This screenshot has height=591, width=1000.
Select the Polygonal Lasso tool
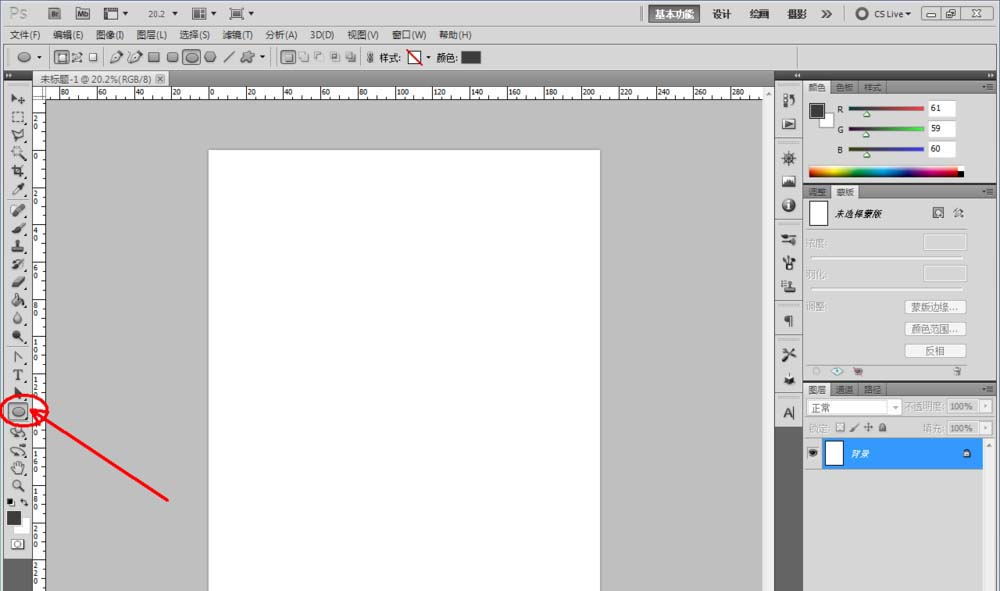(x=18, y=135)
